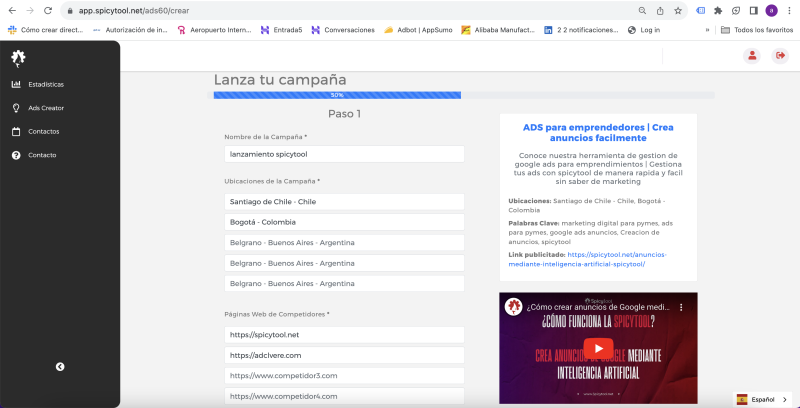Screen dimensions: 800x408
Task: Select Estadísticas menu item
Action: point(46,85)
